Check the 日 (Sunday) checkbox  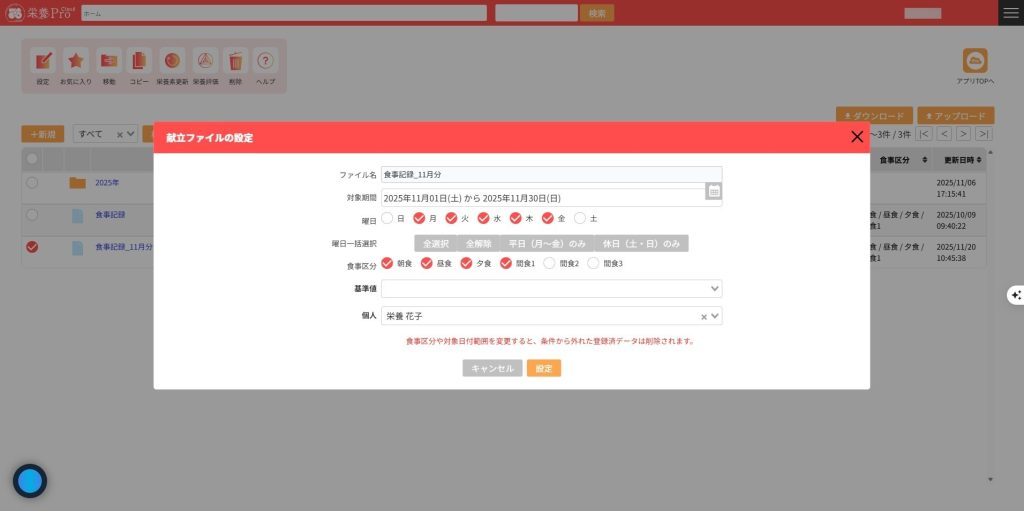point(387,218)
